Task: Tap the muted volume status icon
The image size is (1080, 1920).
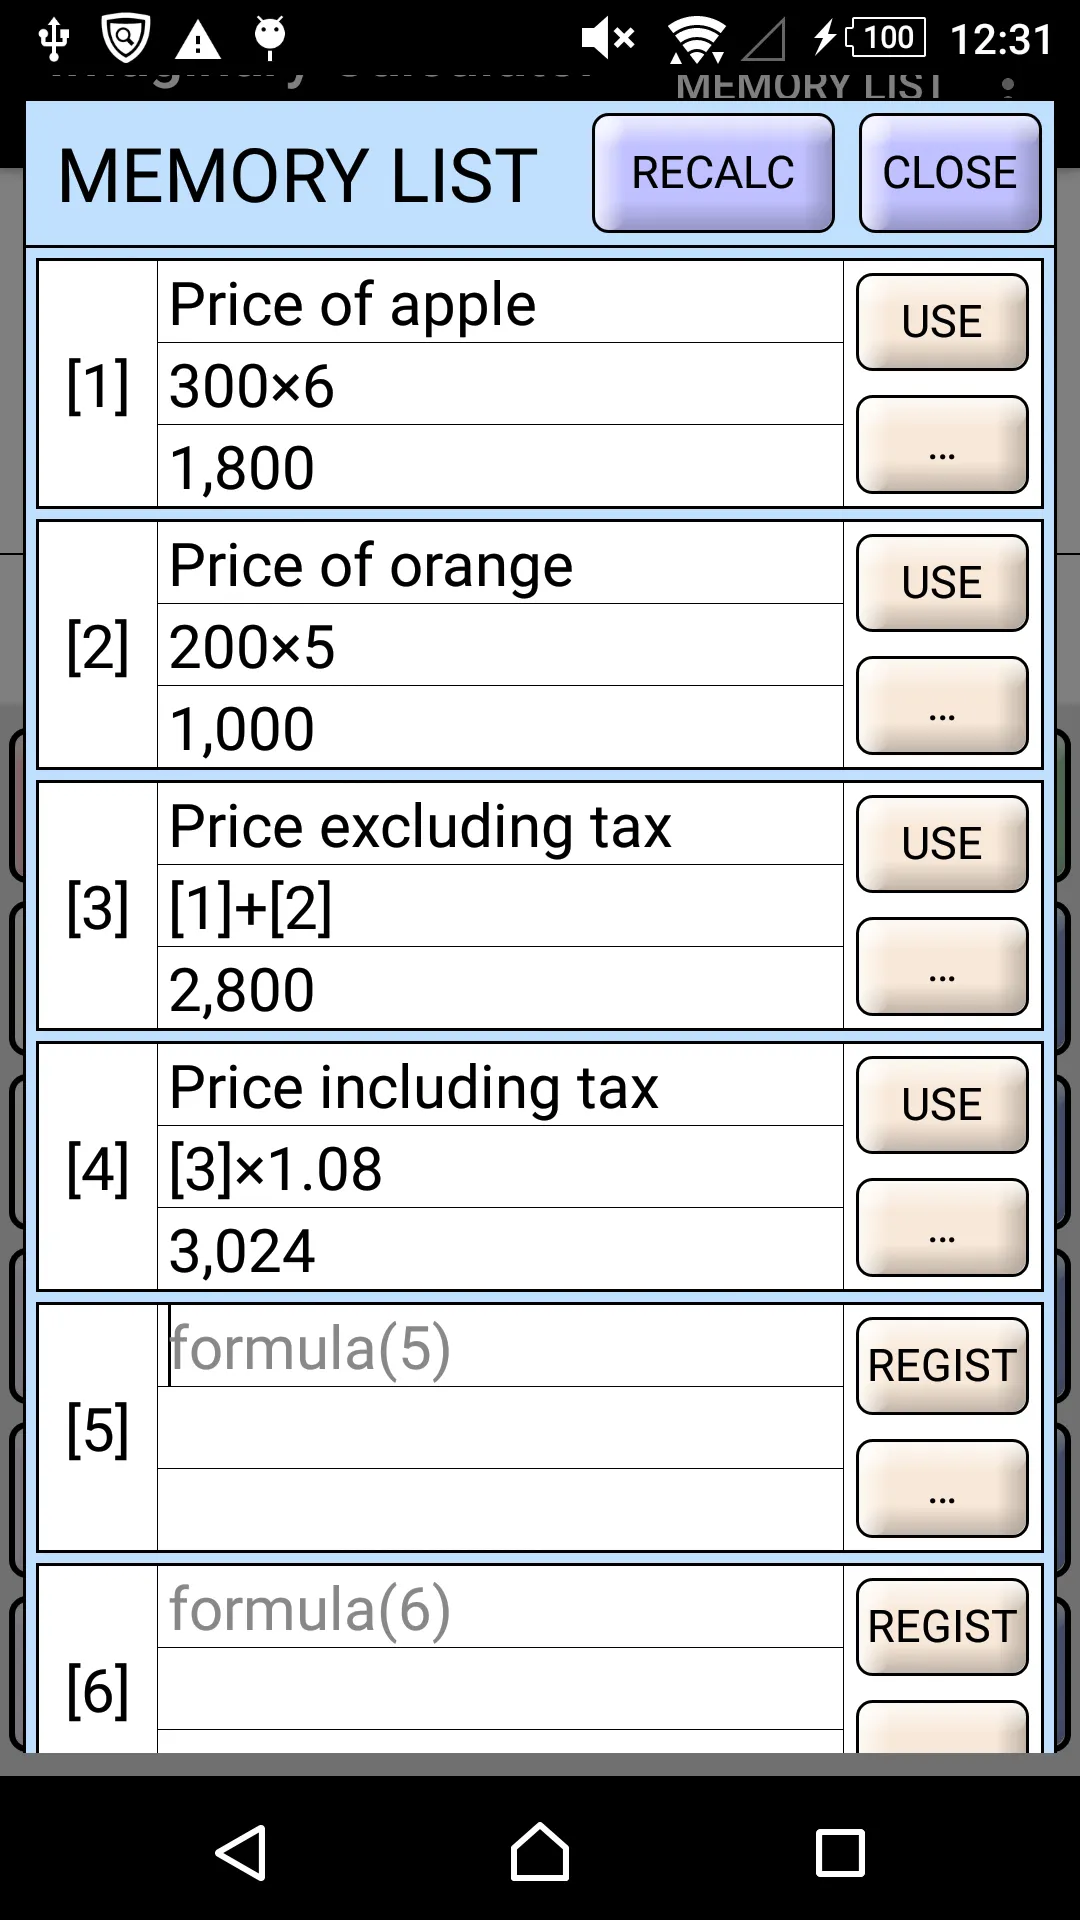Action: 608,39
